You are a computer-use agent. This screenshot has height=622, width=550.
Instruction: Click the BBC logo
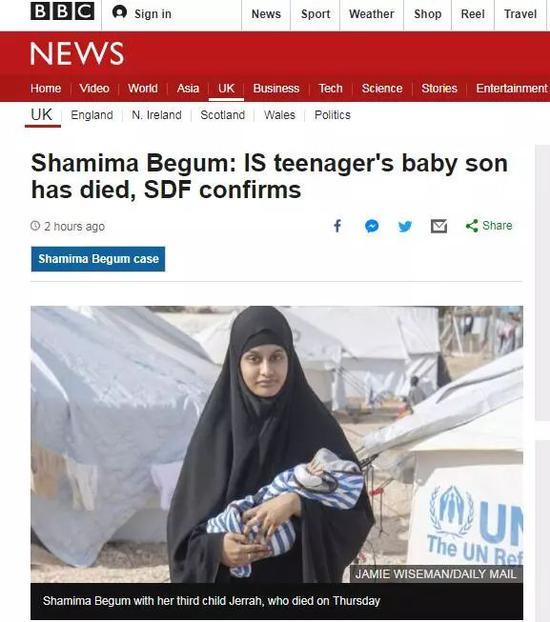click(x=62, y=11)
